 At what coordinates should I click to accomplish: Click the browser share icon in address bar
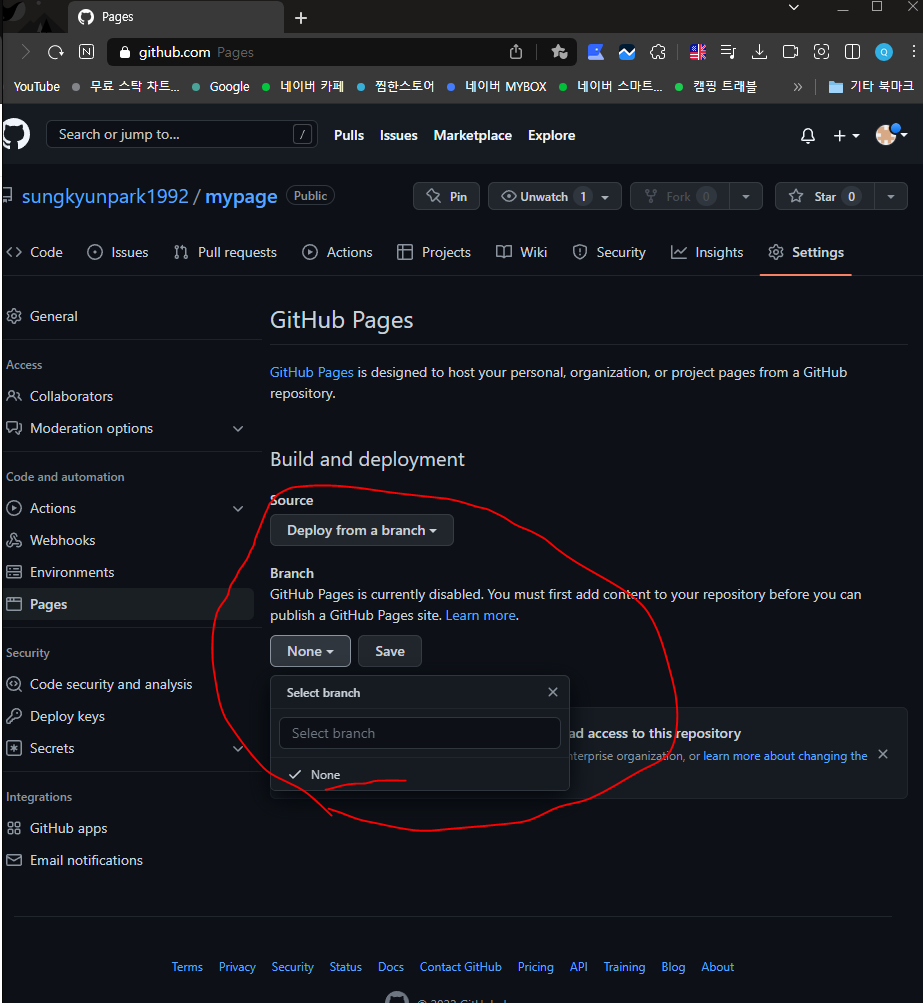[516, 52]
